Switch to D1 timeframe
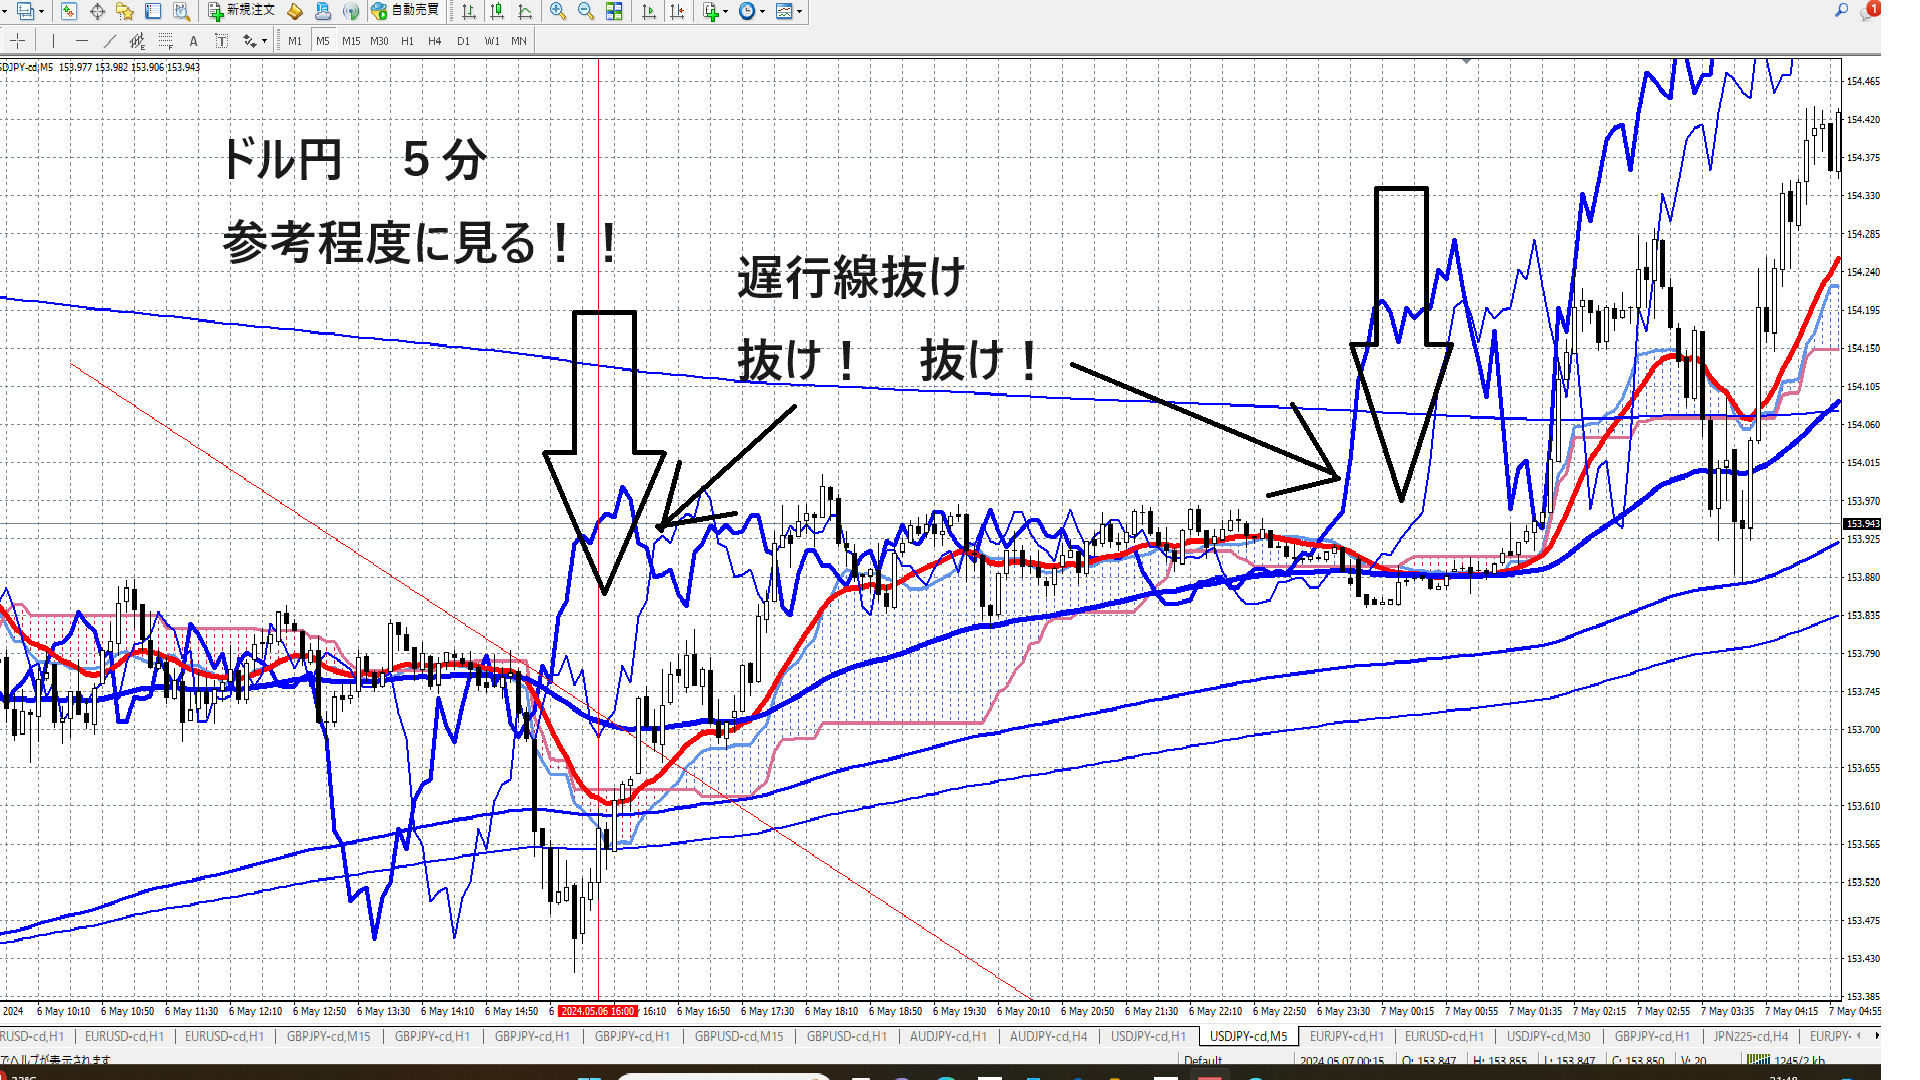 click(x=463, y=41)
